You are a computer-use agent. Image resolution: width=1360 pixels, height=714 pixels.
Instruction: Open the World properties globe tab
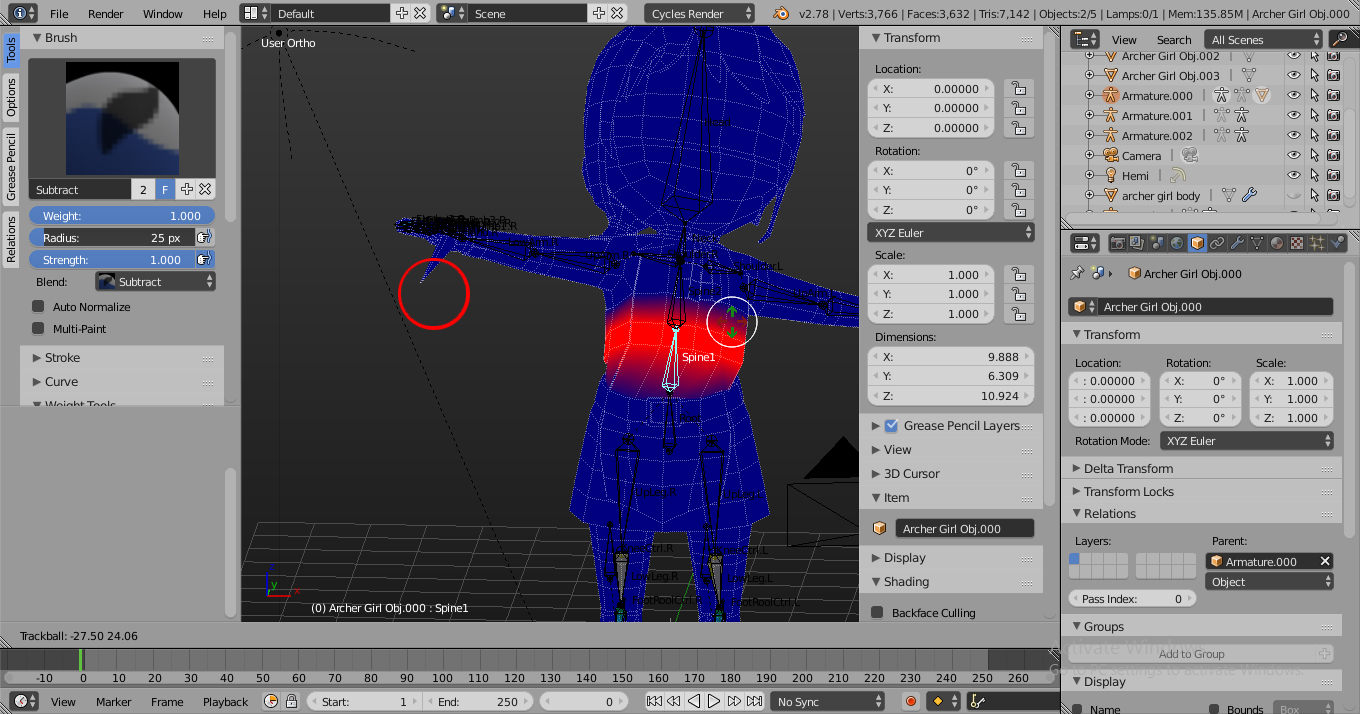point(1177,243)
